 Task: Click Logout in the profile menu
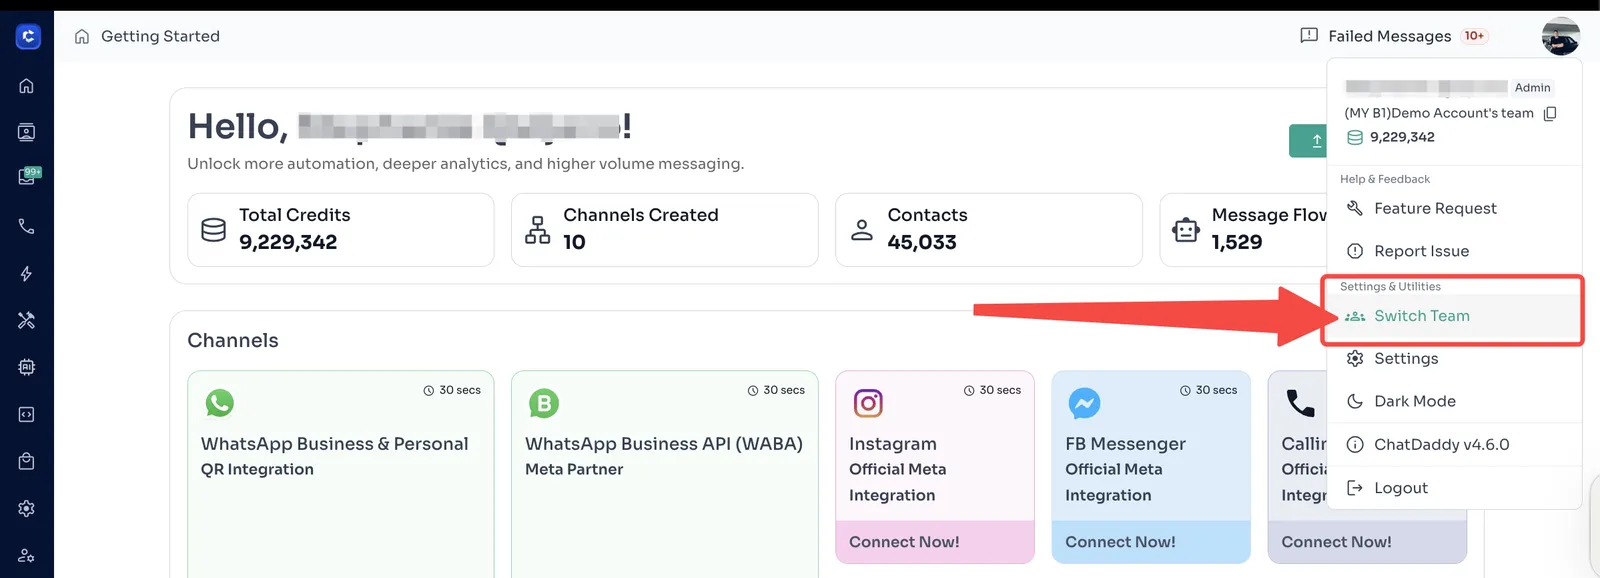[x=1400, y=488]
